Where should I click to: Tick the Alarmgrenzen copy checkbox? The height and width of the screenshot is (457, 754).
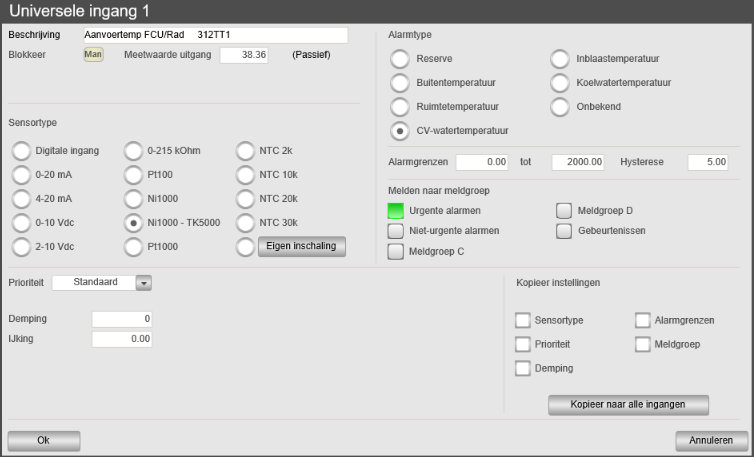(x=642, y=321)
